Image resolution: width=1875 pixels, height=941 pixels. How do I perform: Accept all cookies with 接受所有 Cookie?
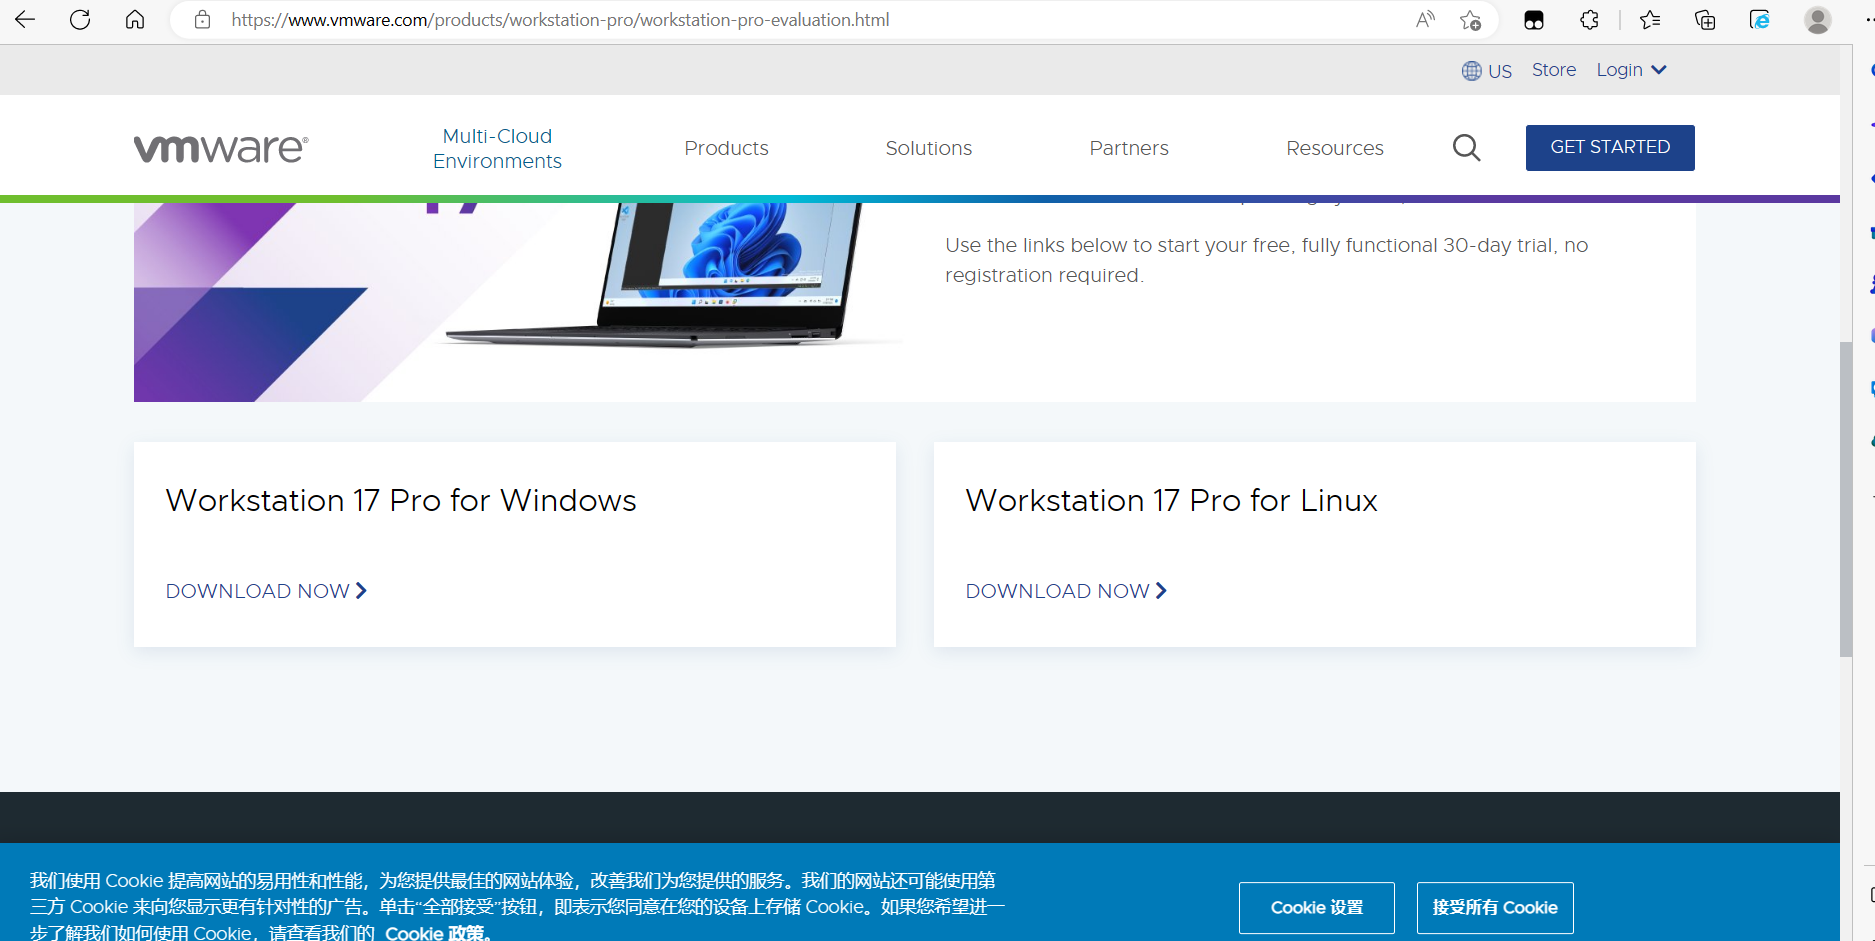click(x=1494, y=907)
